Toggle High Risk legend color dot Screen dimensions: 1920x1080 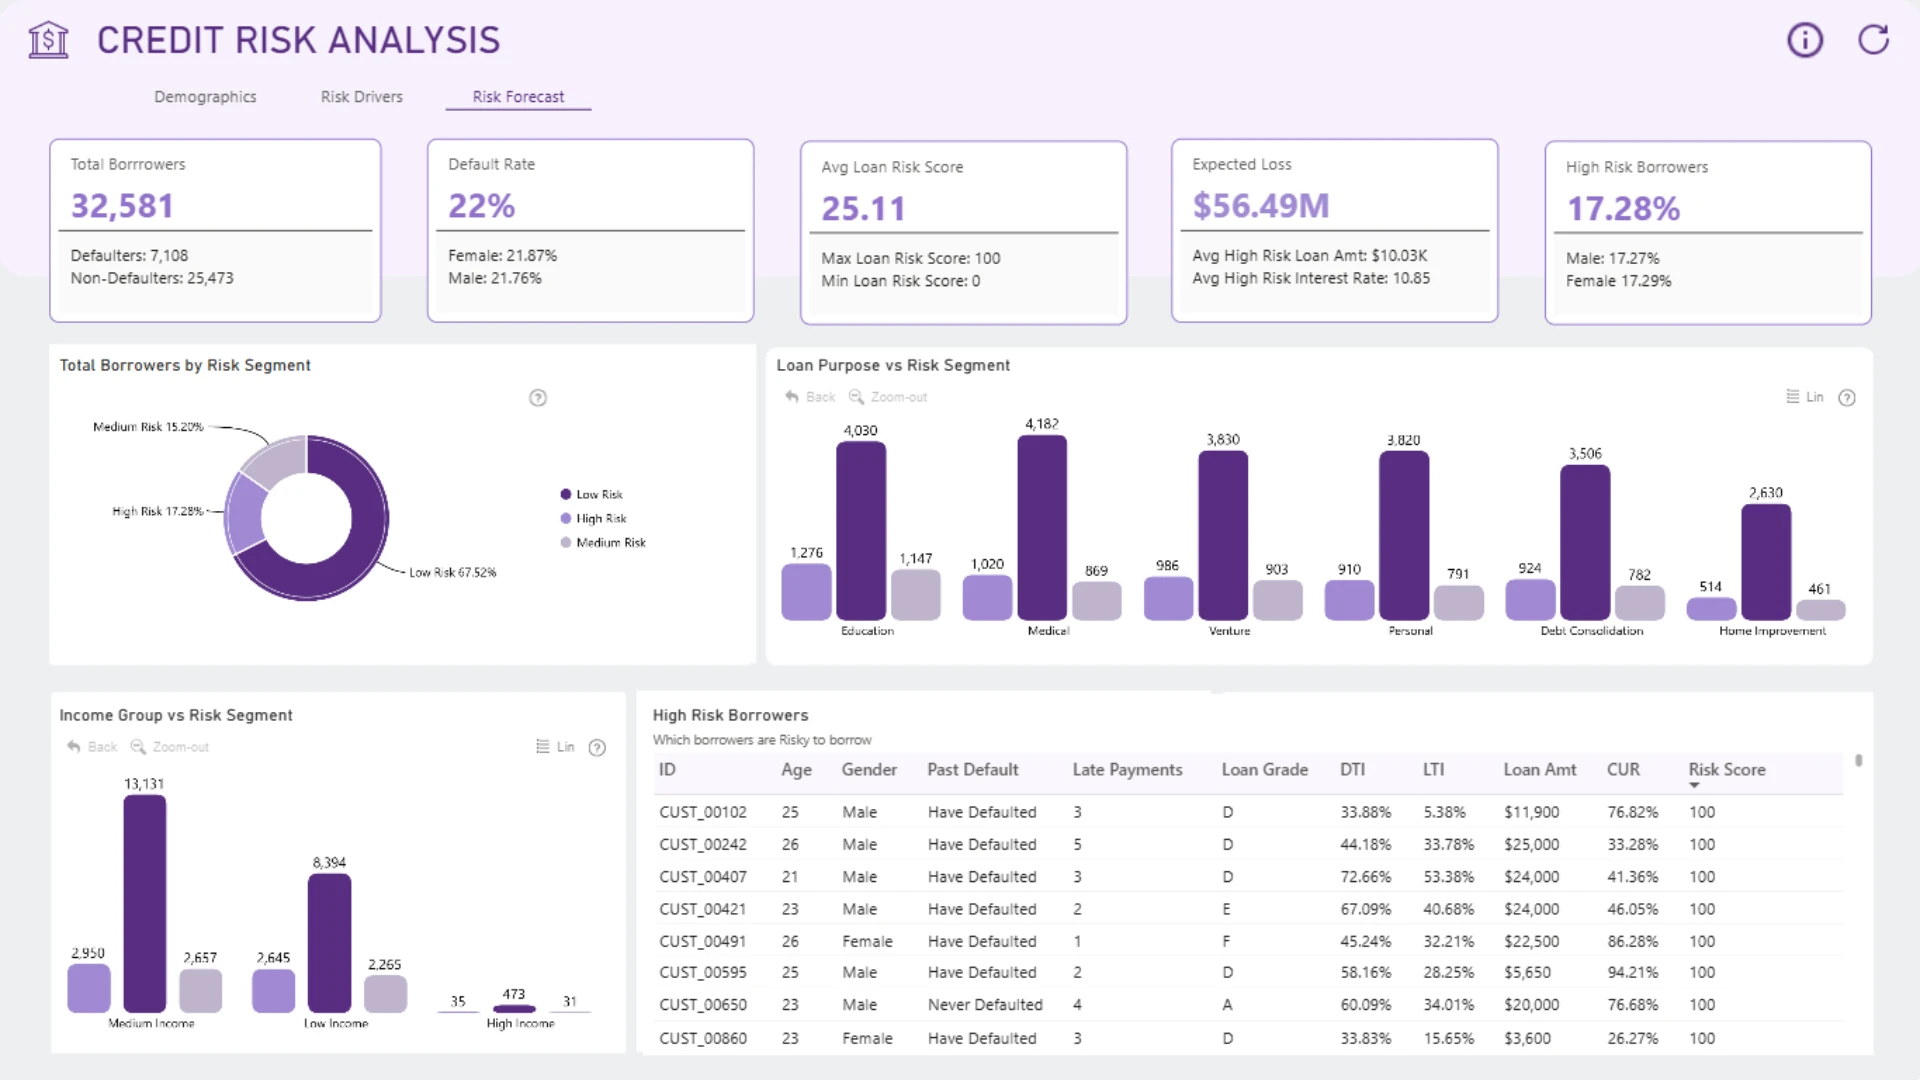(566, 518)
